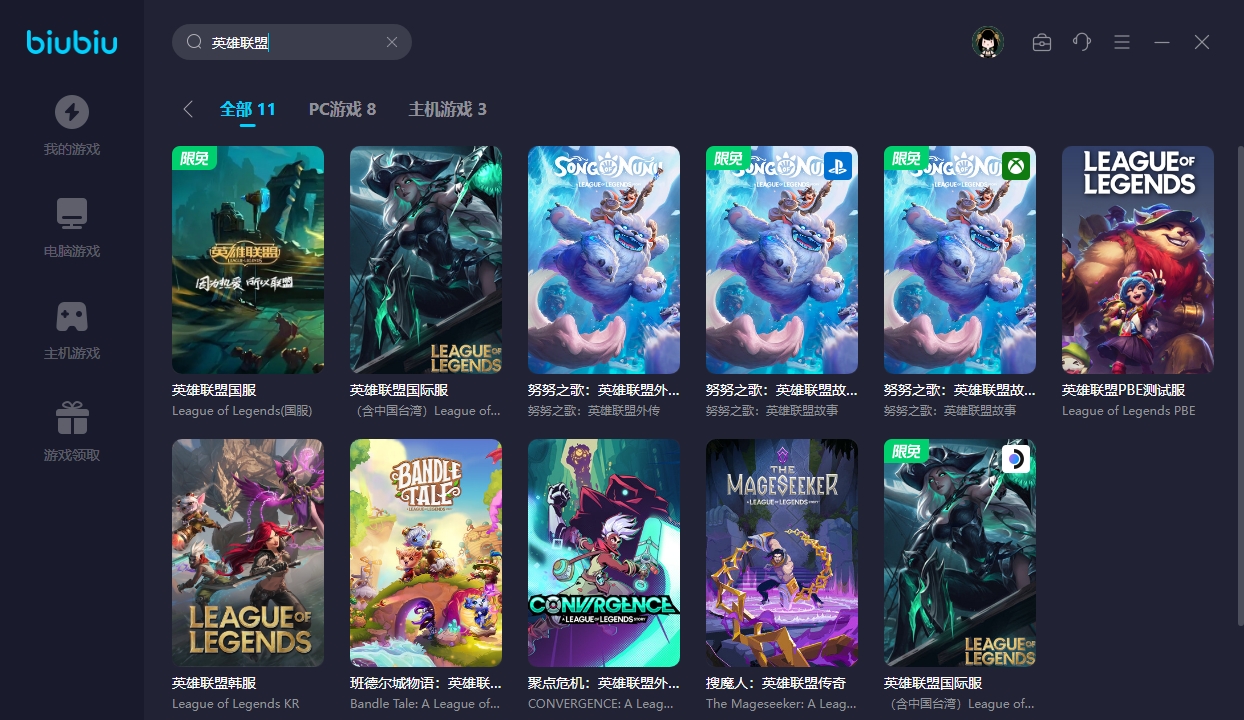Open customer support headset icon
Image resolution: width=1244 pixels, height=720 pixels.
tap(1082, 42)
